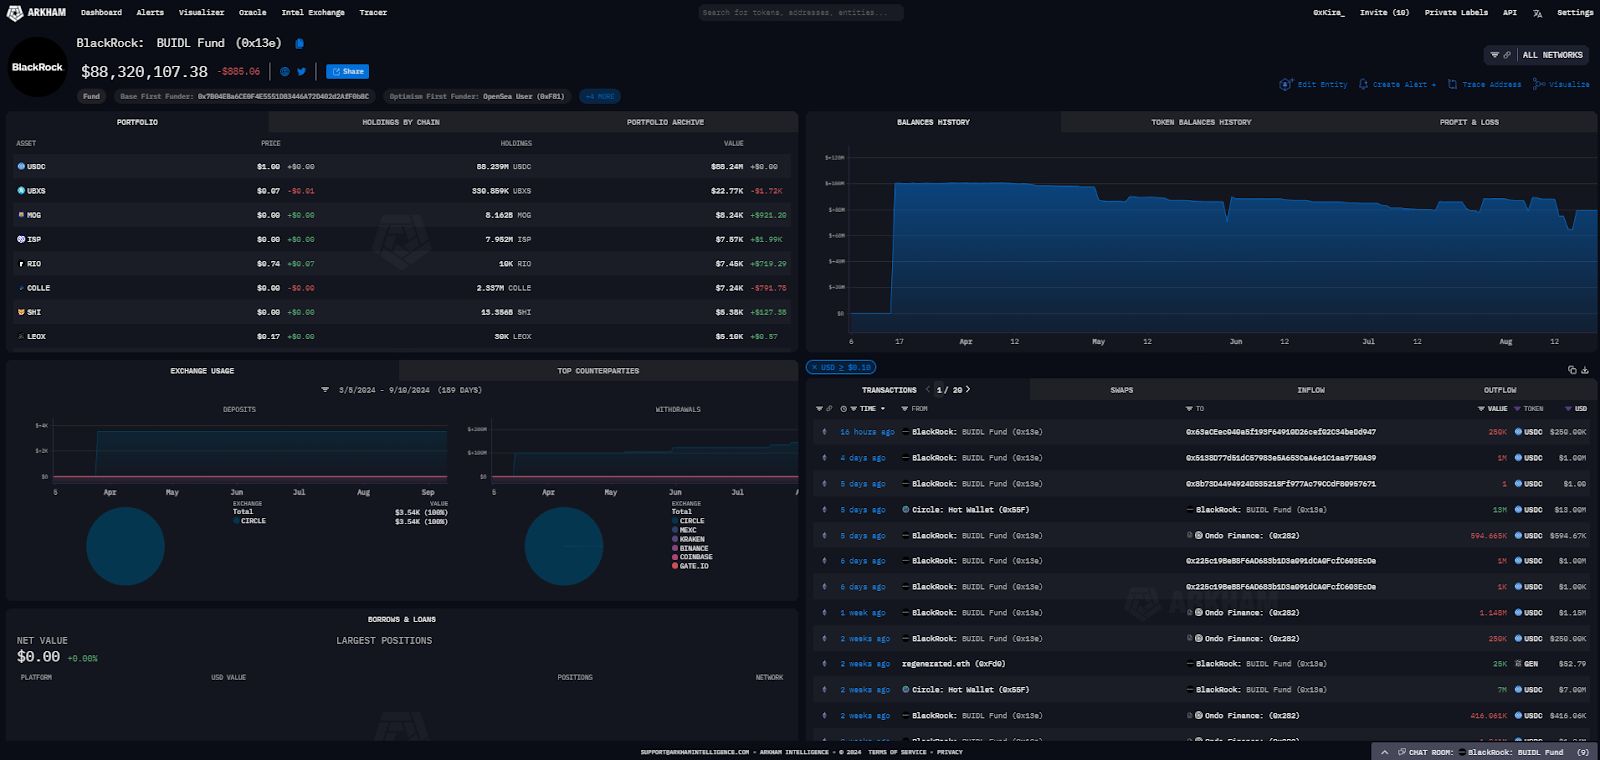Download transactions with the download icon
The width and height of the screenshot is (1600, 760).
1585,370
